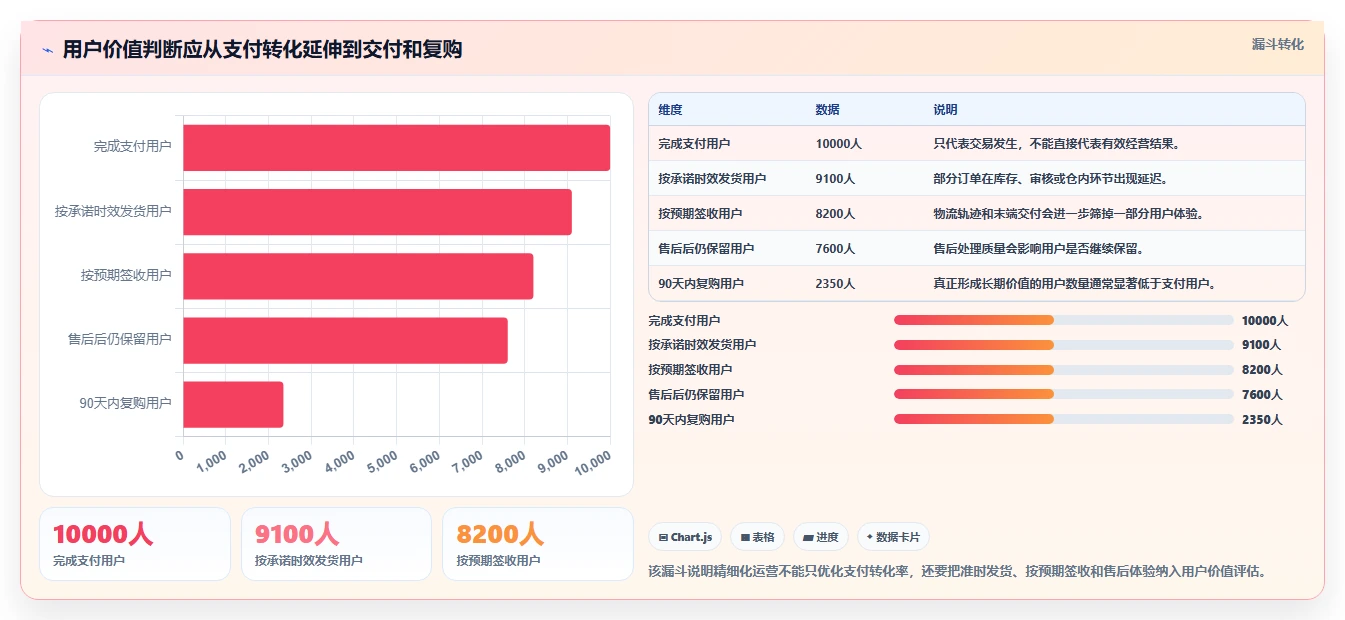The width and height of the screenshot is (1345, 620).
Task: Click the progress bar showing 7600人
Action: click(x=1064, y=394)
